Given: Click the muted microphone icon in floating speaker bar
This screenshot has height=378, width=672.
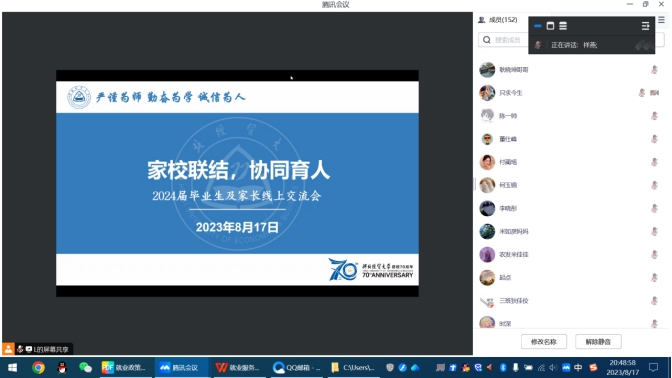Looking at the screenshot, I should [x=538, y=45].
